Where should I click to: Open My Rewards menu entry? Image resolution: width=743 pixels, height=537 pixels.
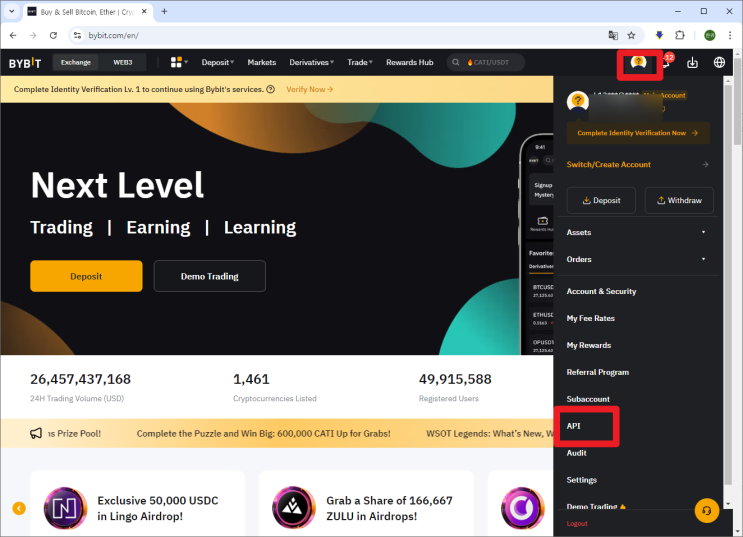[589, 345]
